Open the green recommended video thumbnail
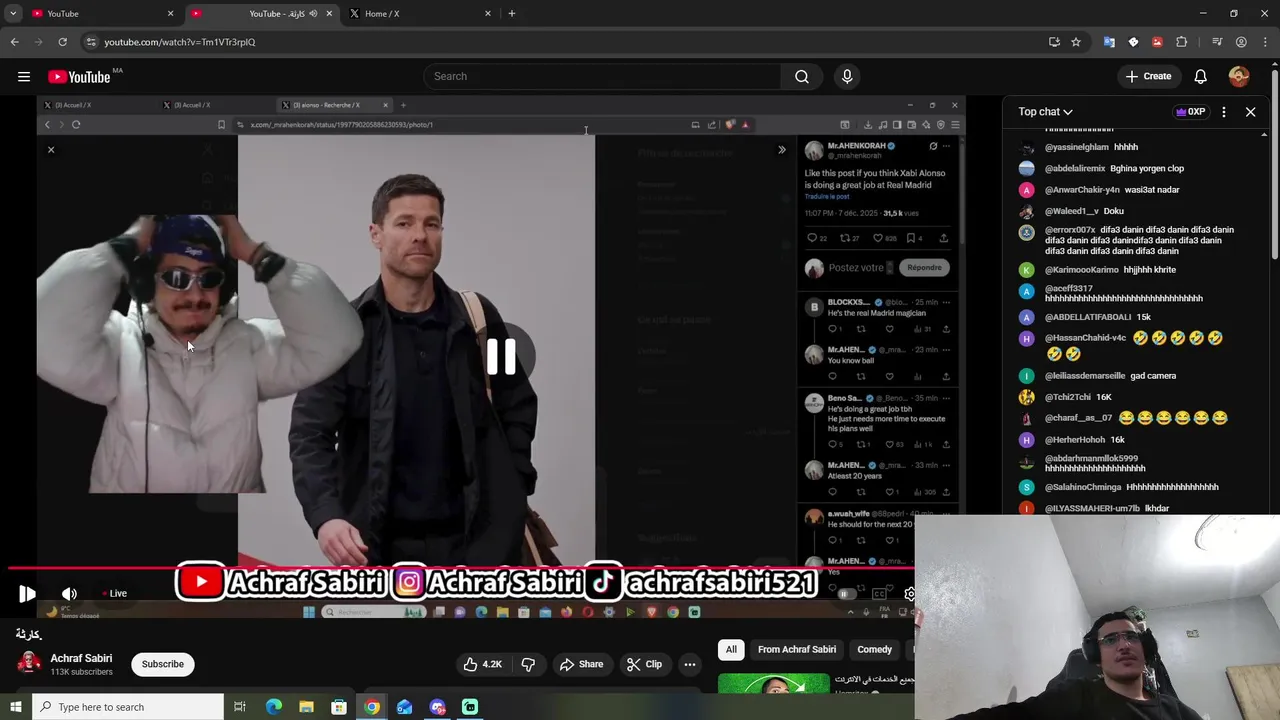Viewport: 1280px width, 720px height. click(x=773, y=683)
